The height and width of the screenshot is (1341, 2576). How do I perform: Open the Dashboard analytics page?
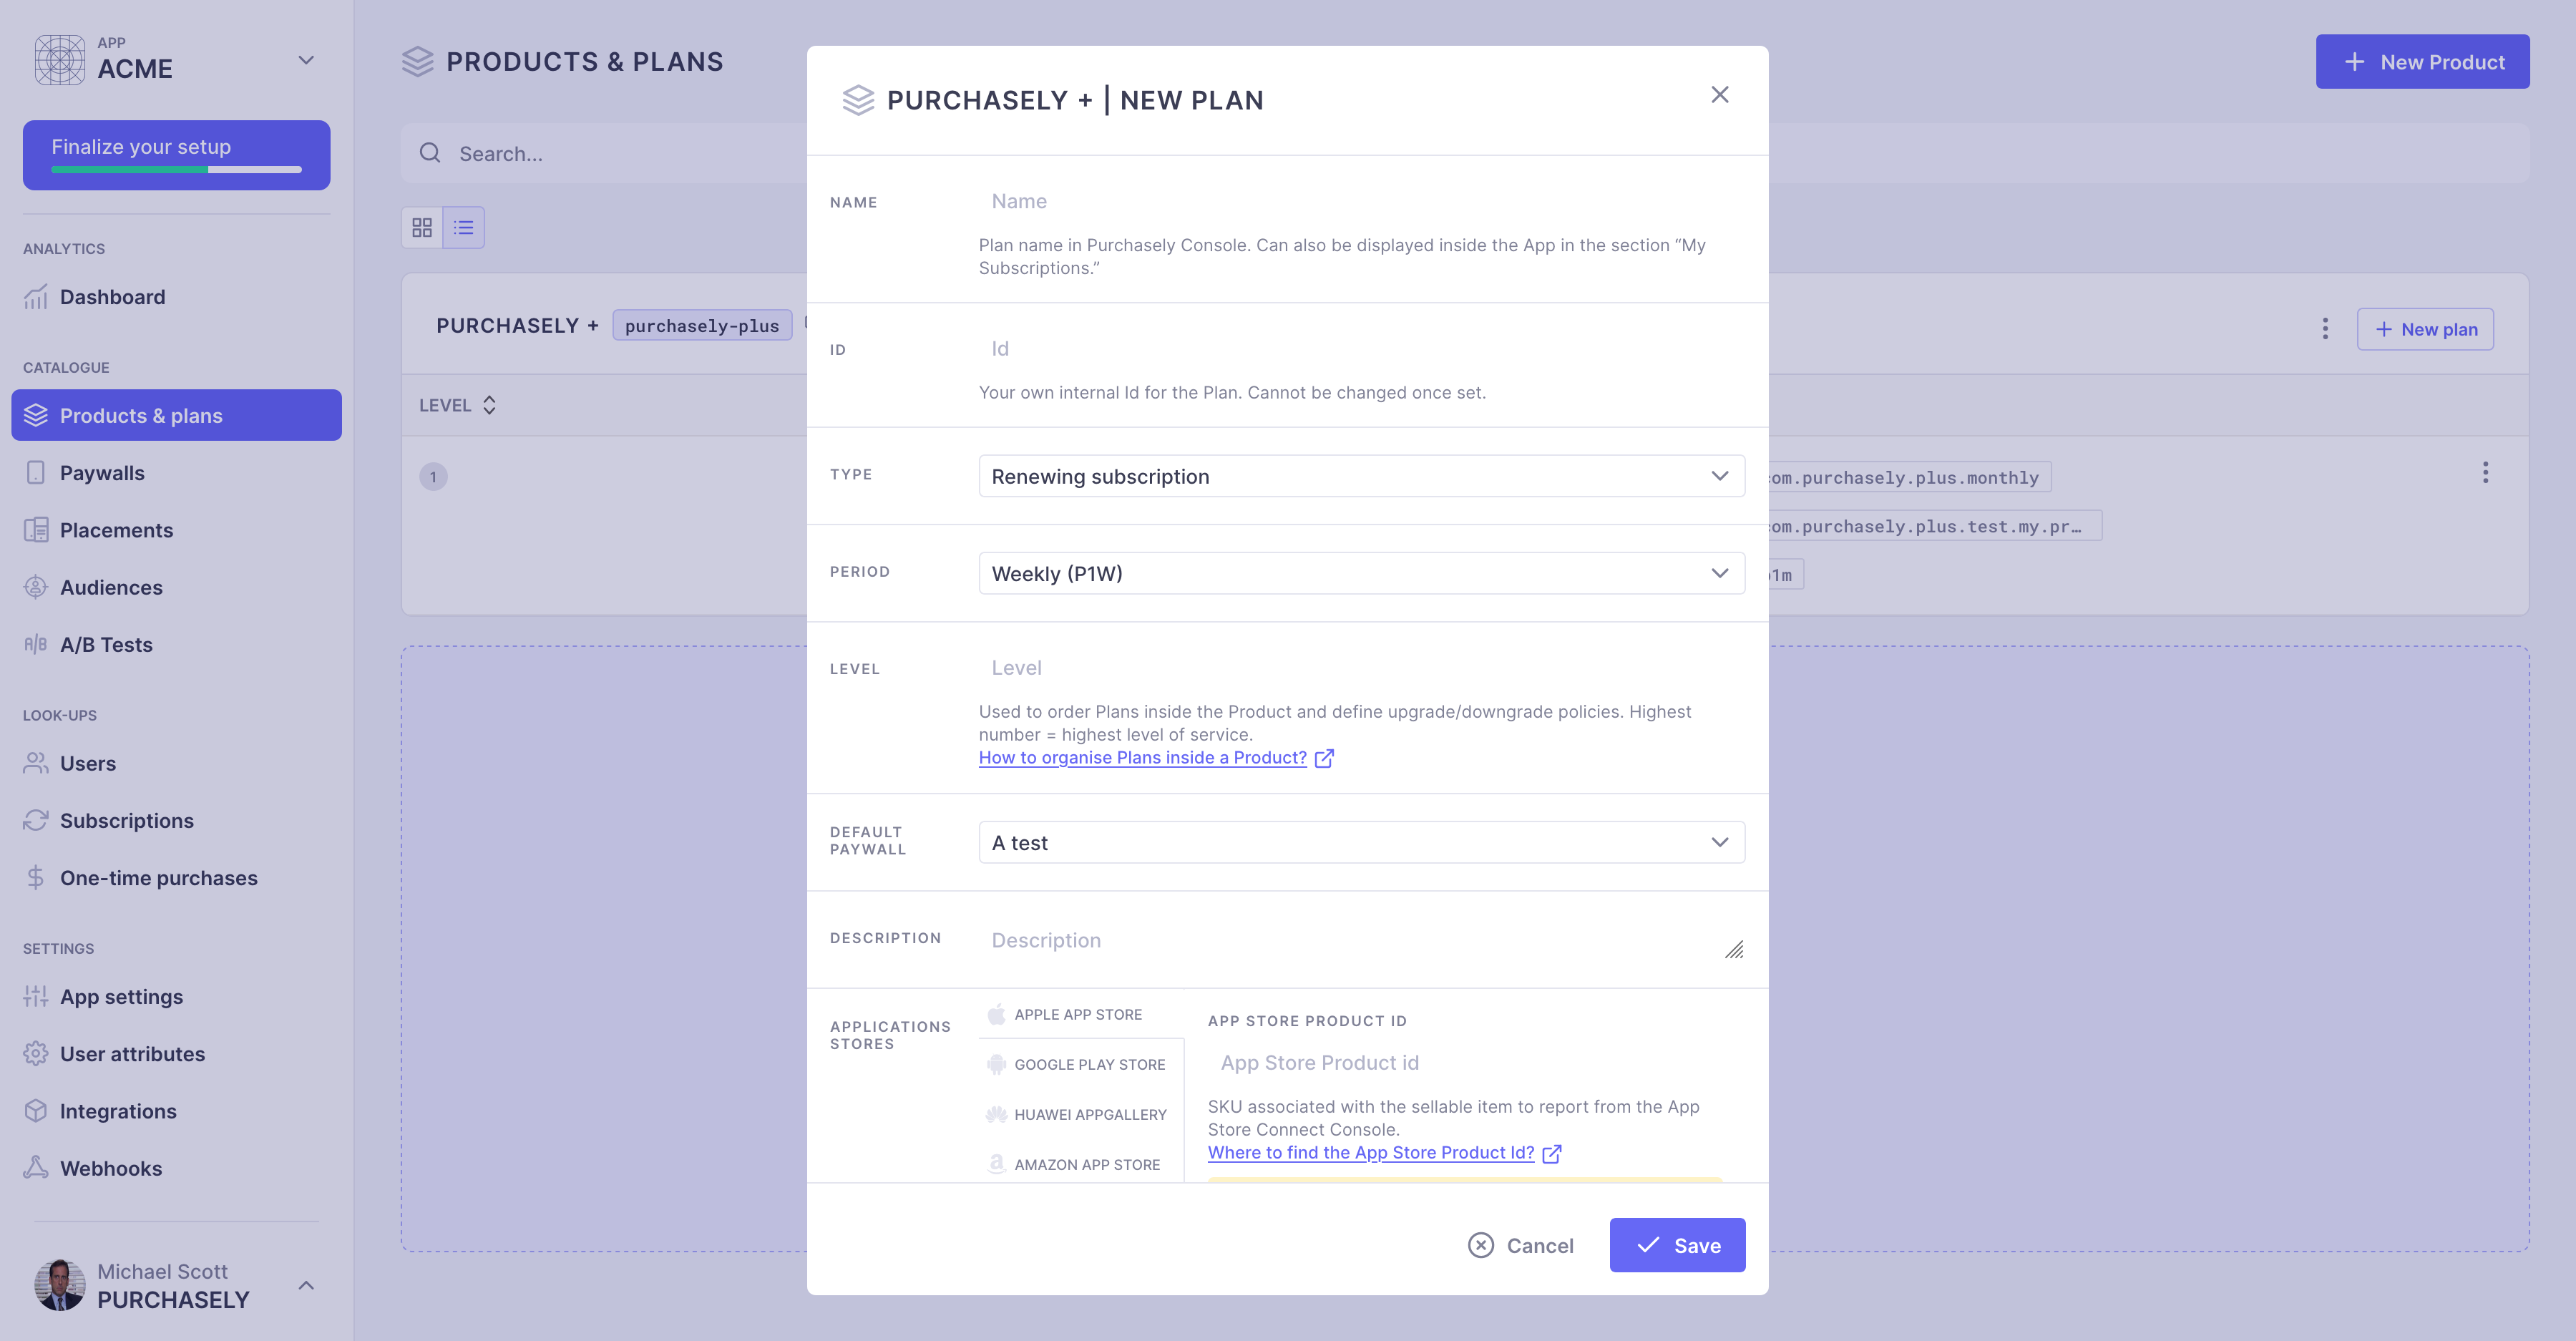coord(112,297)
